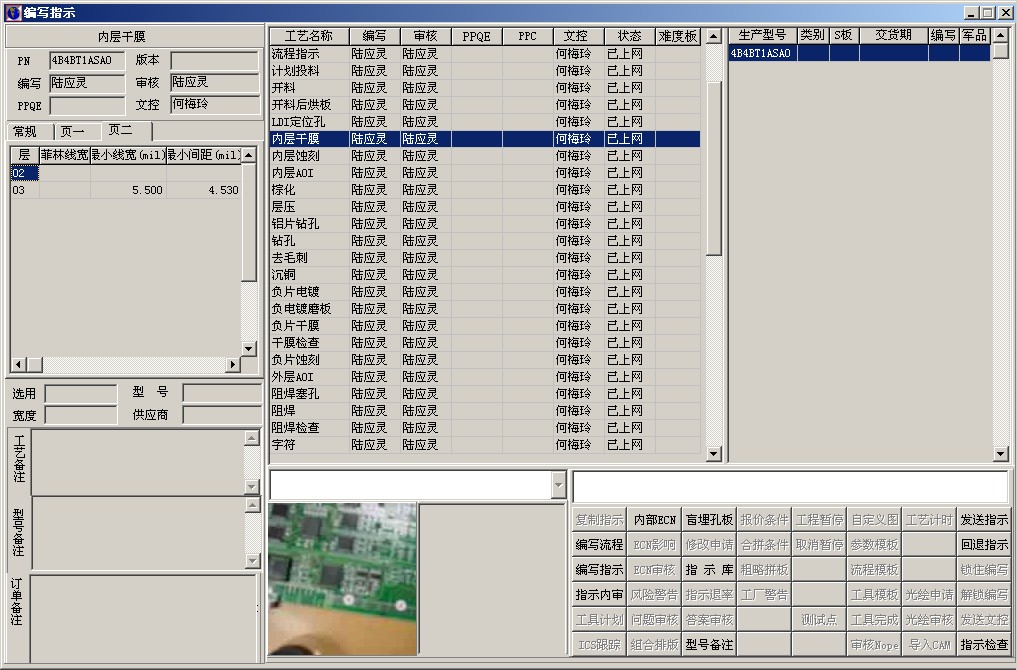Select the 铝片钻孔 row

(x=485, y=224)
